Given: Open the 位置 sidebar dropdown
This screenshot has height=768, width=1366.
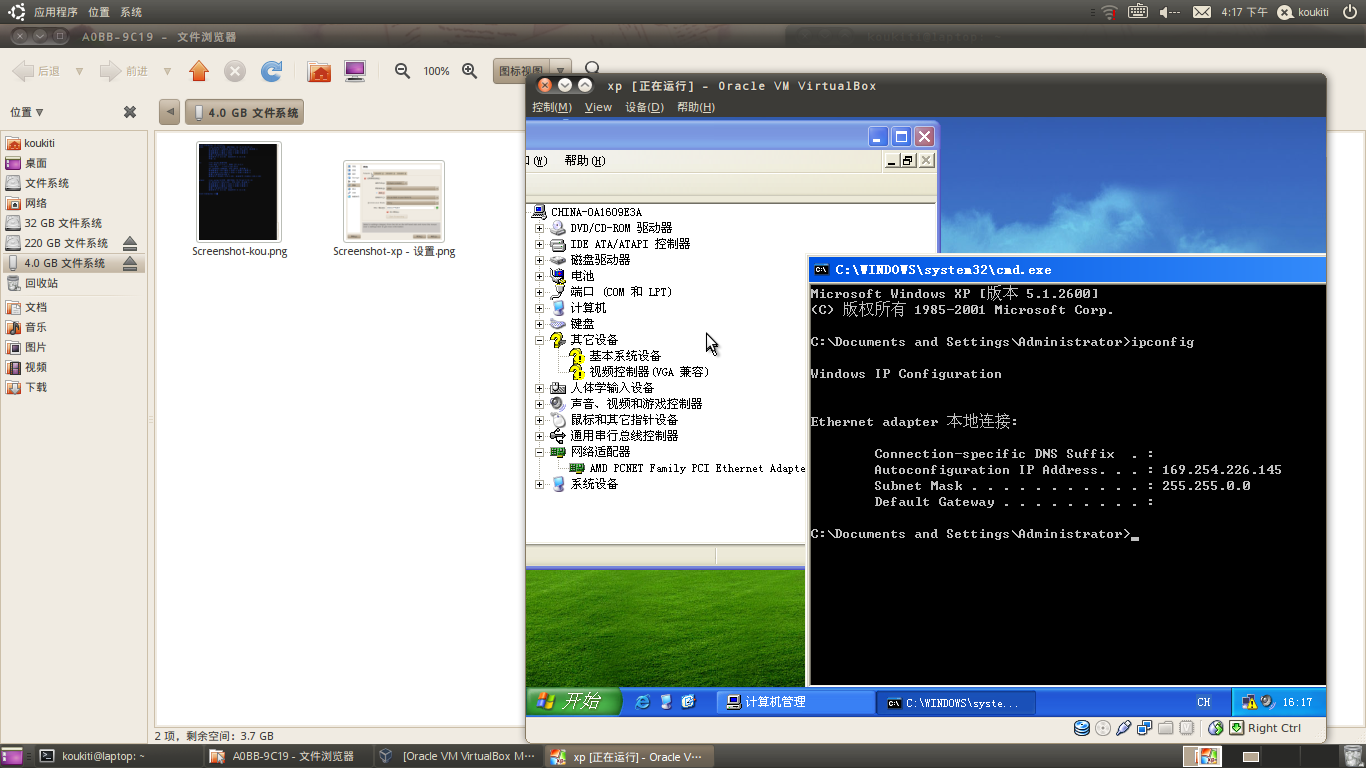Looking at the screenshot, I should (x=27, y=112).
